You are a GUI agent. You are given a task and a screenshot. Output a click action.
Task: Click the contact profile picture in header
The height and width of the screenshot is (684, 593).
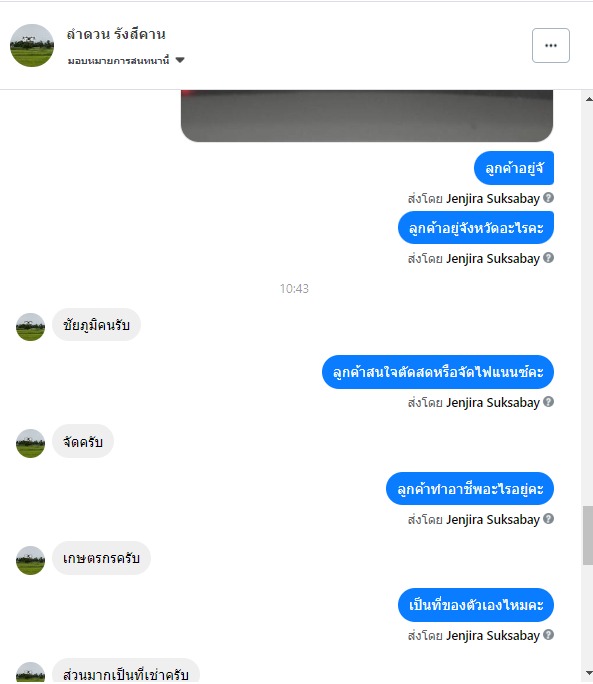(32, 45)
